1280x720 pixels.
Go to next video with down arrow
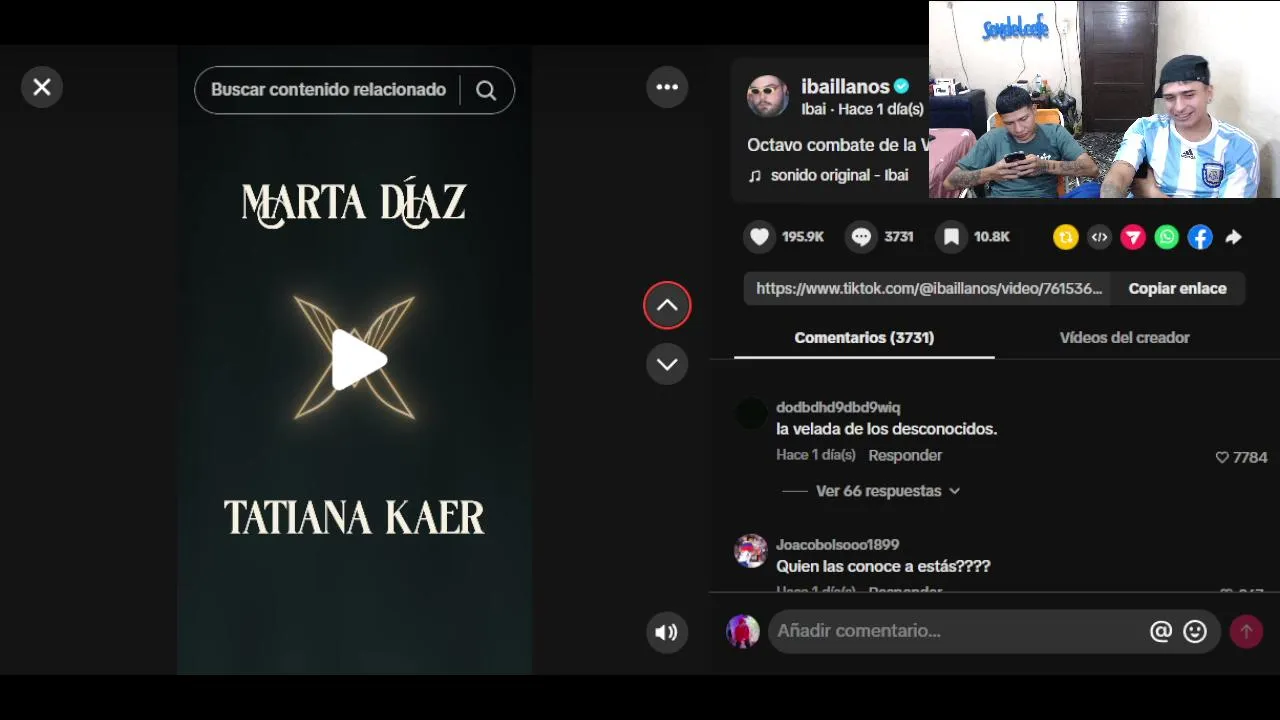click(x=667, y=364)
